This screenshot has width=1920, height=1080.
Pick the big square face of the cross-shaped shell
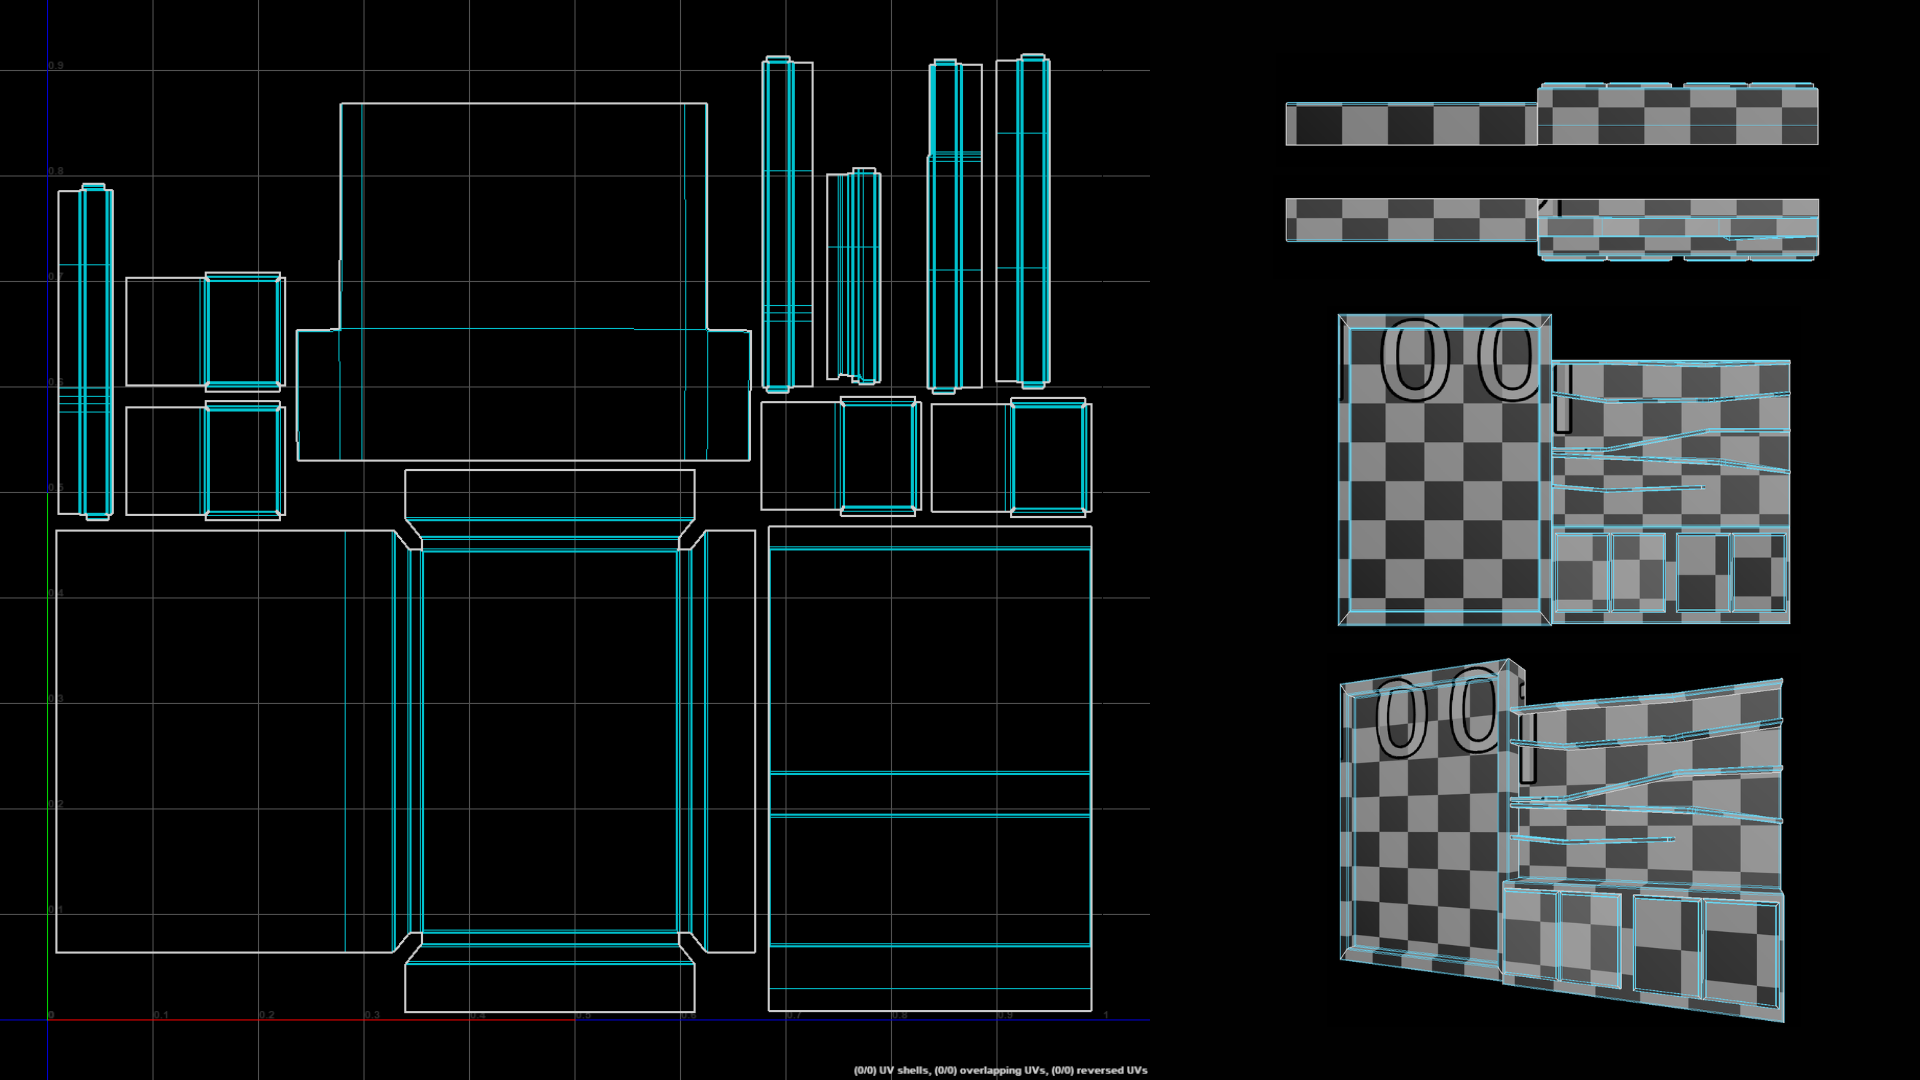click(x=225, y=741)
